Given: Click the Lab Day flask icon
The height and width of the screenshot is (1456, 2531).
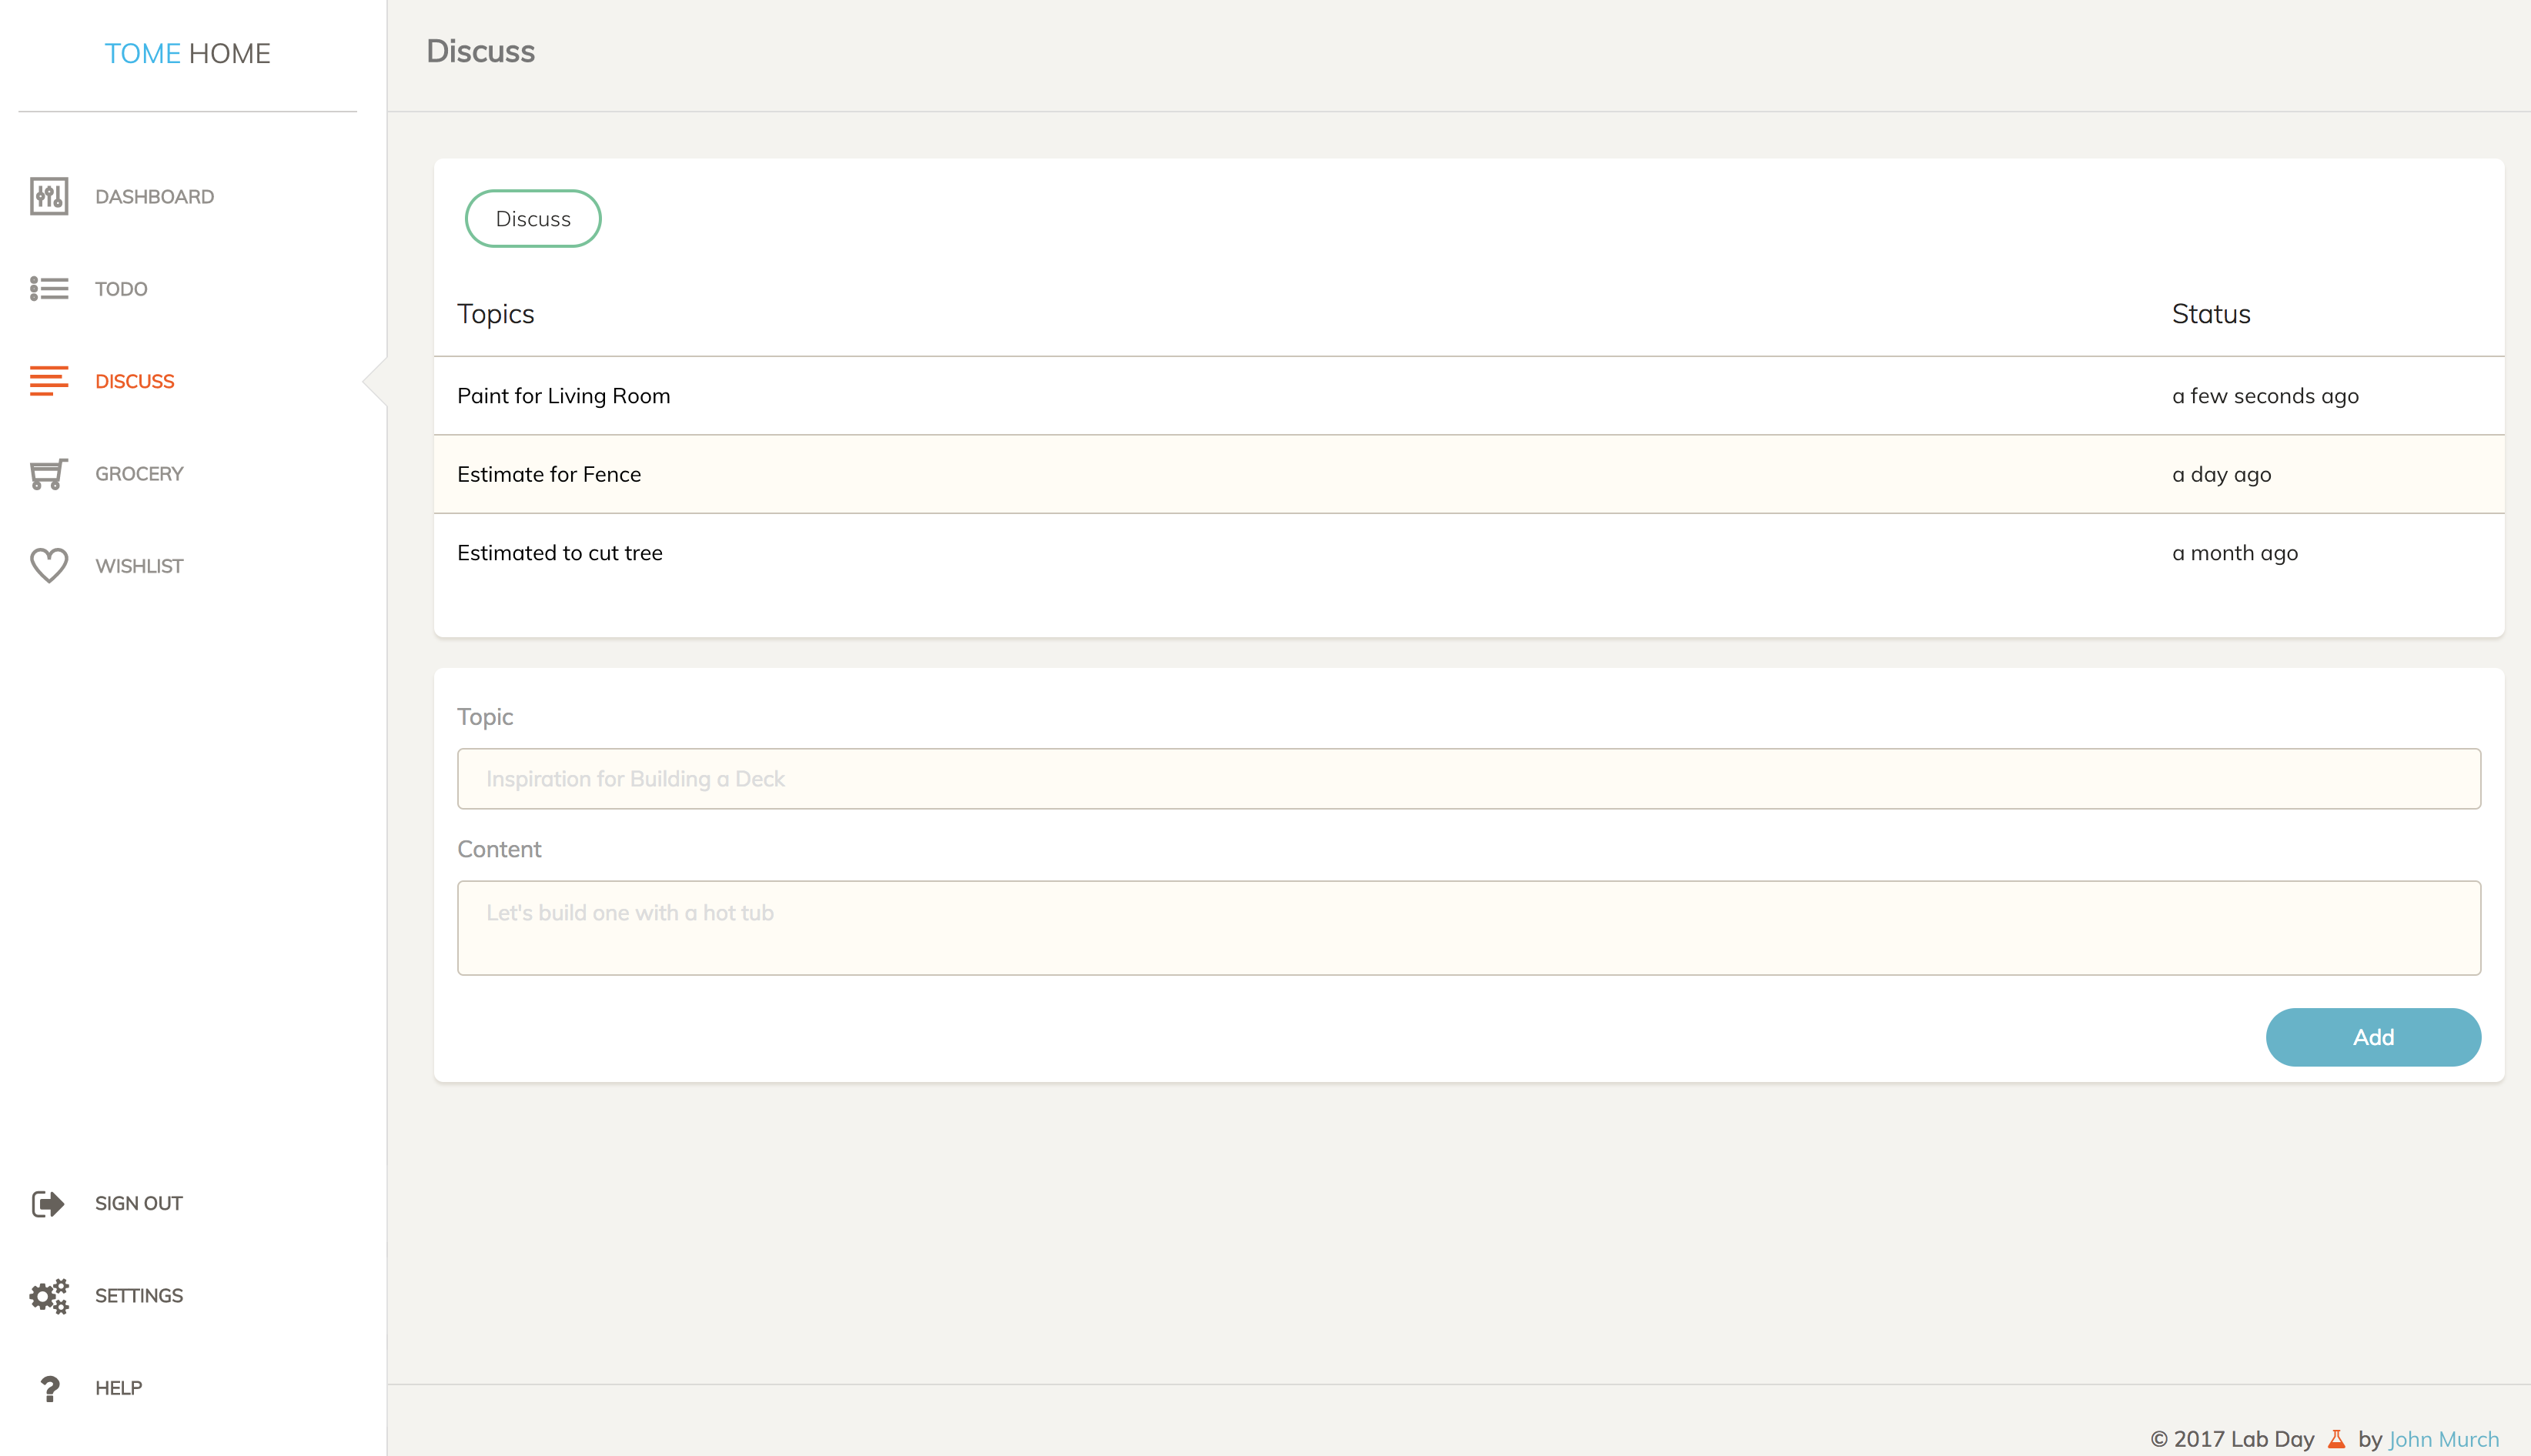Looking at the screenshot, I should pos(2336,1439).
